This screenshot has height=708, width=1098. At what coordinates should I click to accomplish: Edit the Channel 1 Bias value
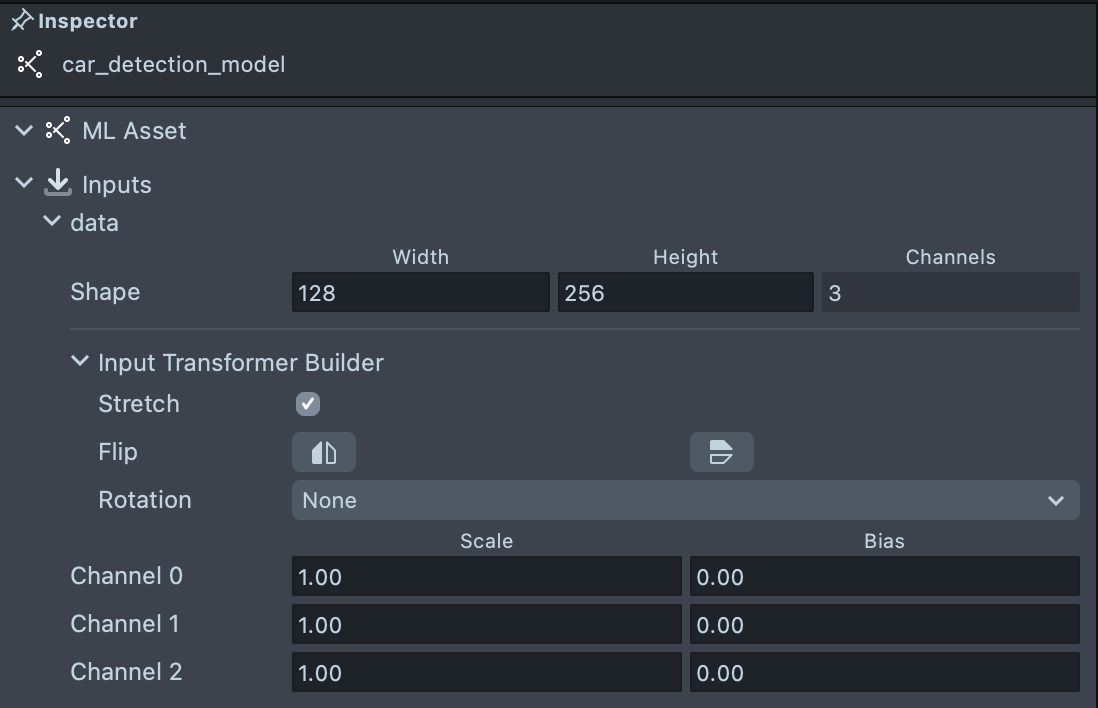[884, 625]
